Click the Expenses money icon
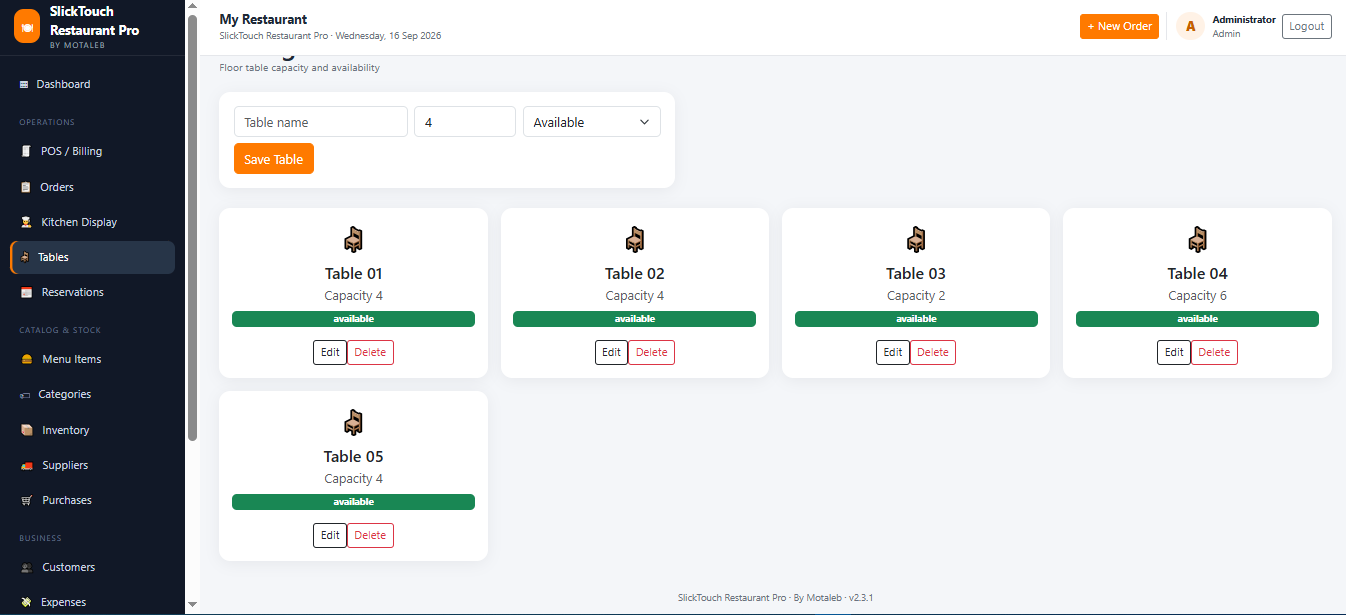 tap(26, 602)
